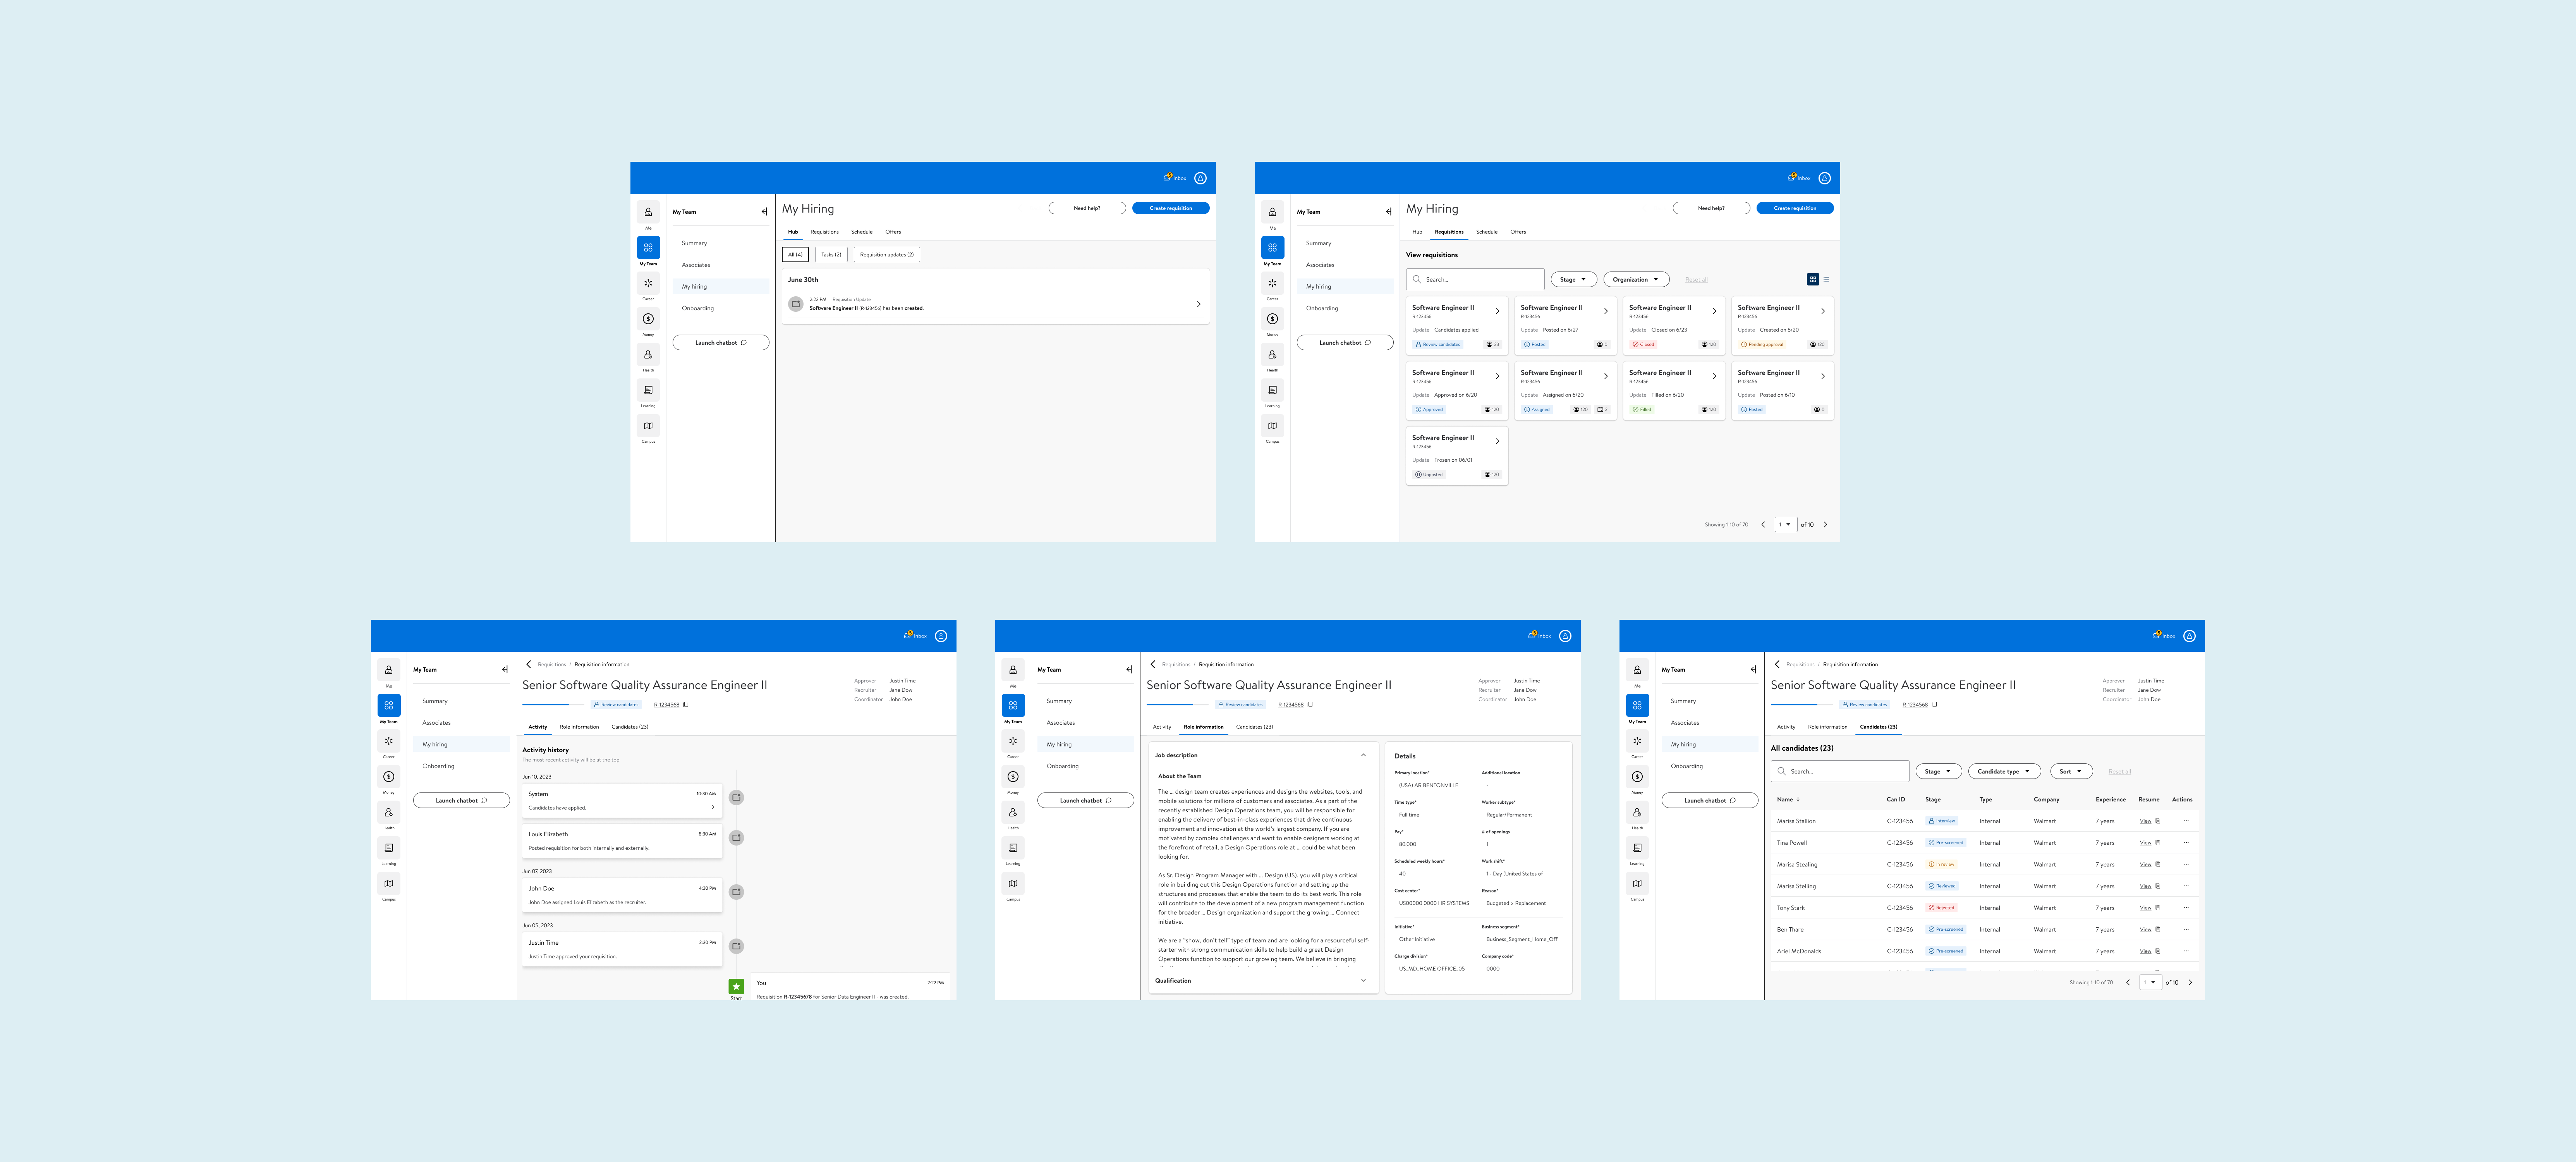
Task: Click the Search field on the All candidates screen
Action: [1840, 772]
